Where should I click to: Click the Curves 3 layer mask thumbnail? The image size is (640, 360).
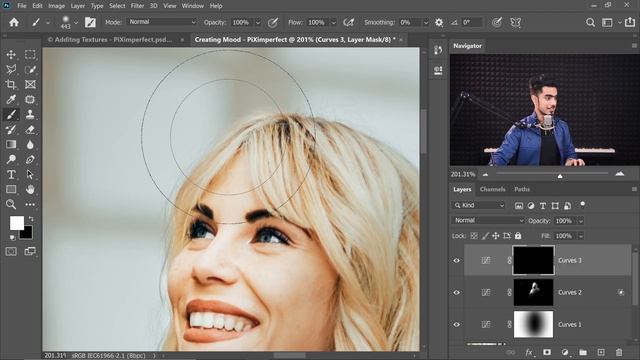tap(533, 260)
